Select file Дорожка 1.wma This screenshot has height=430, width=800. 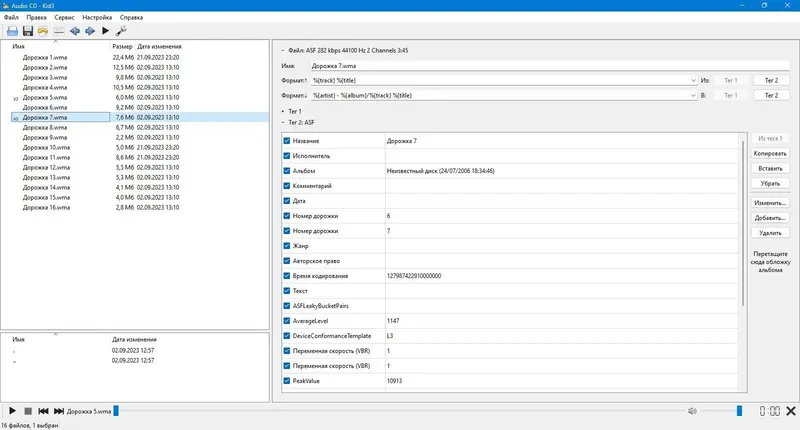45,58
